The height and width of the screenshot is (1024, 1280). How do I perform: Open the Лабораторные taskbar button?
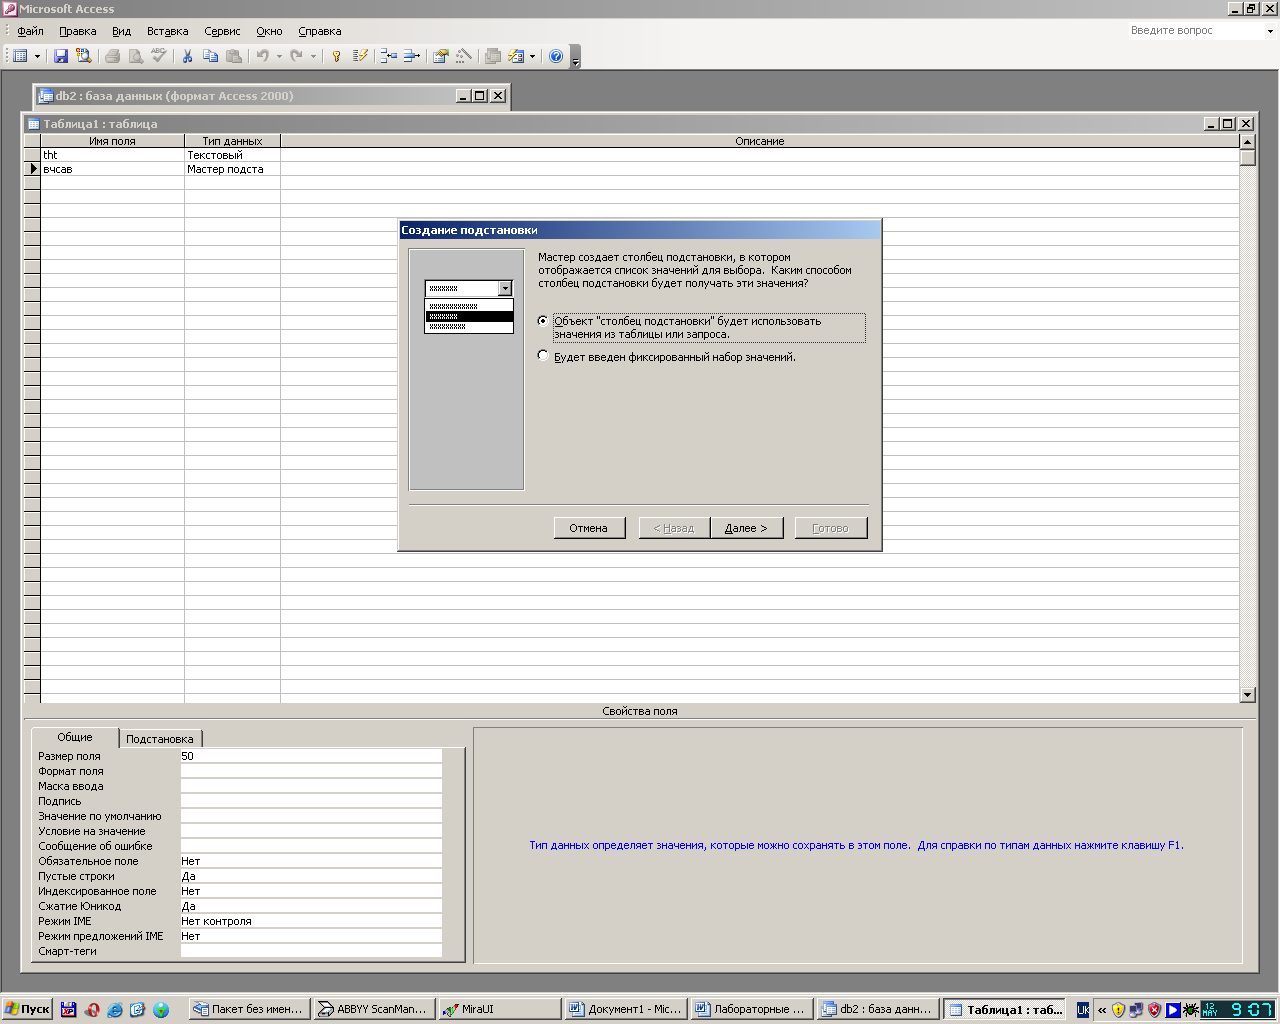[751, 1009]
